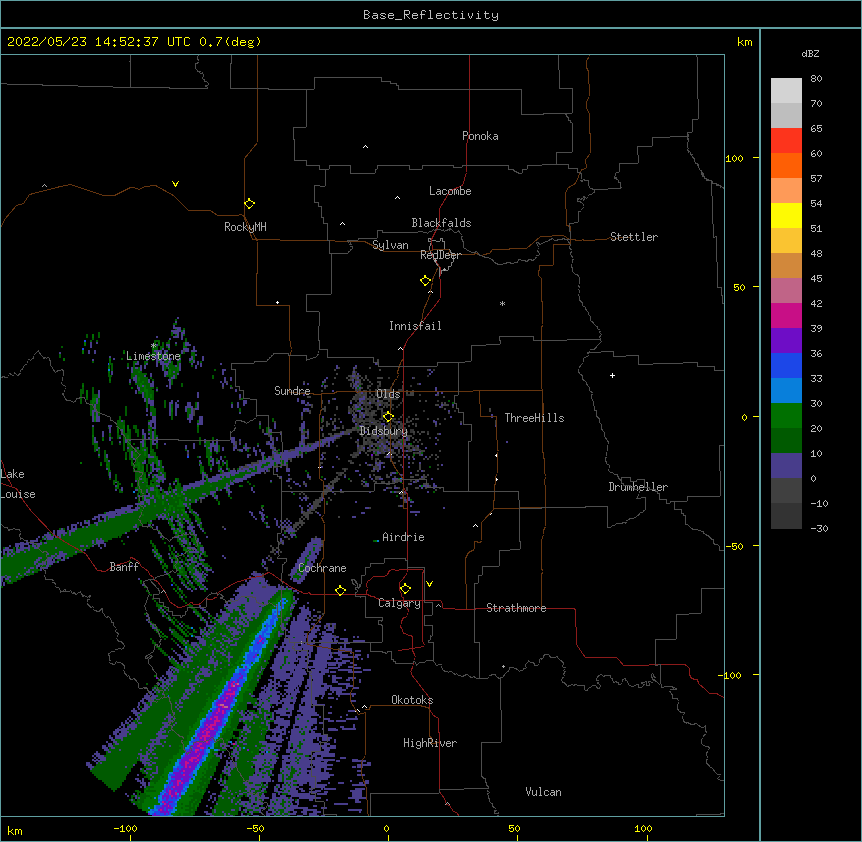Click the yellow station marker south of RedDeer
This screenshot has height=842, width=862.
[425, 281]
